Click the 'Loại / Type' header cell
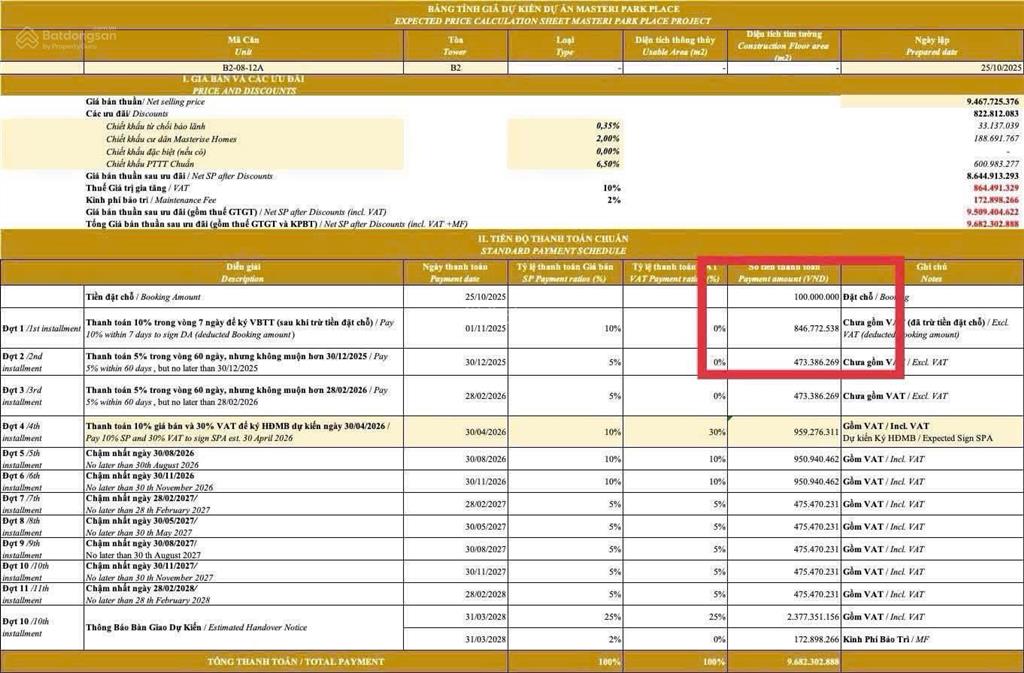 [565, 45]
